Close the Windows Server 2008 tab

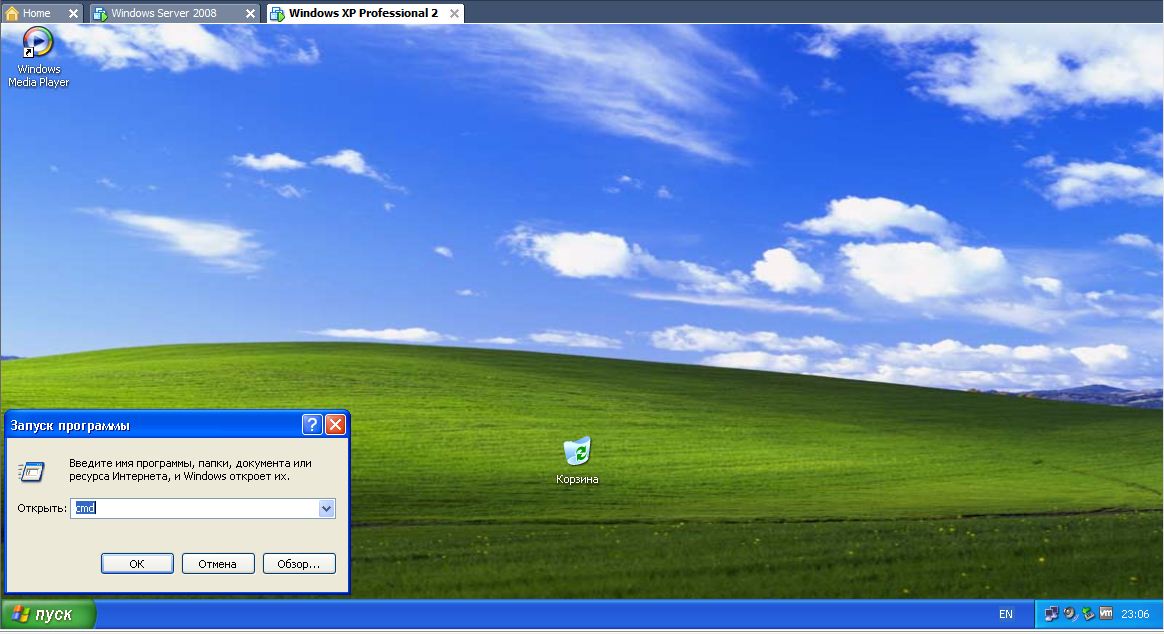click(250, 13)
